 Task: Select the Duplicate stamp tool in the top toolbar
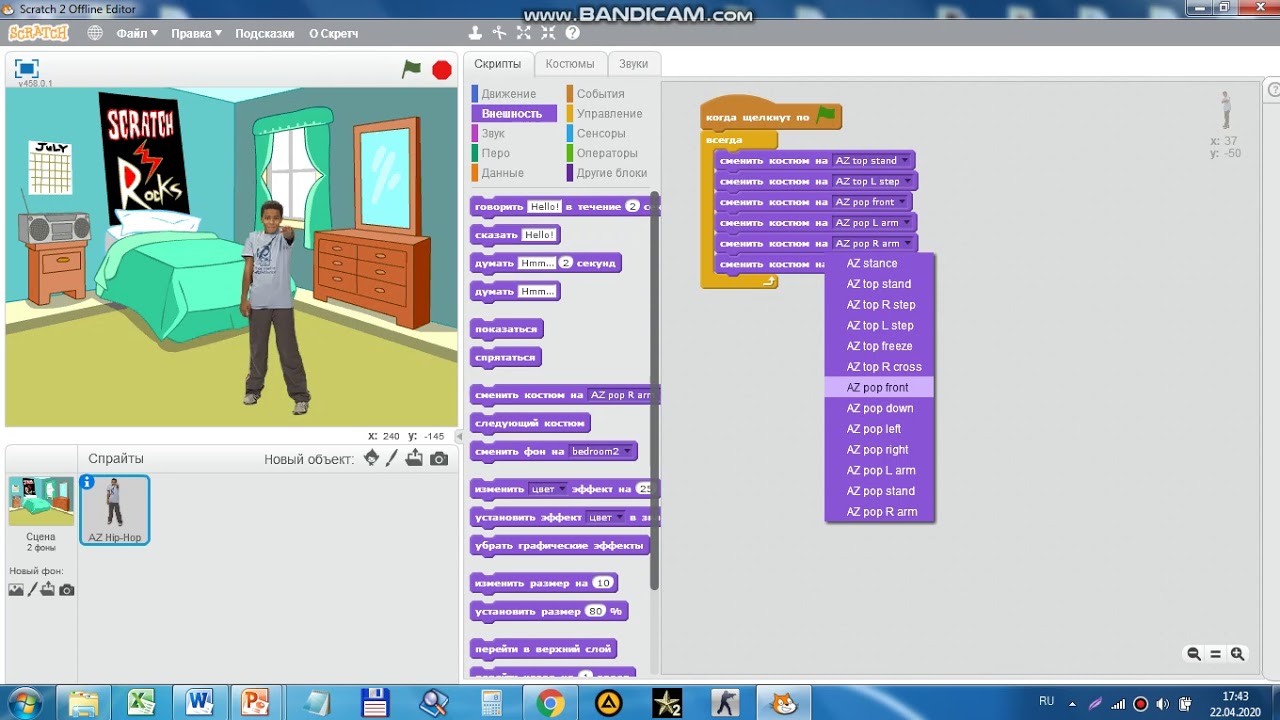tap(475, 33)
